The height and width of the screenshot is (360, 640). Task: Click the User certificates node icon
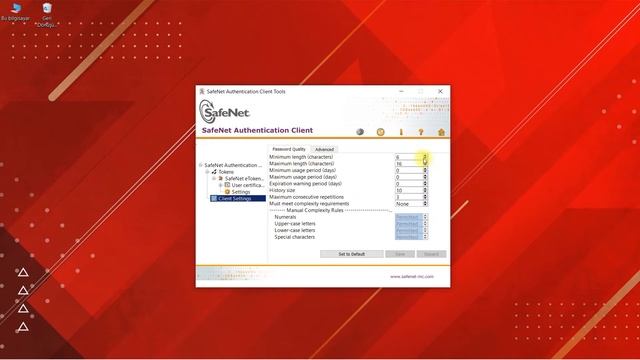227,185
